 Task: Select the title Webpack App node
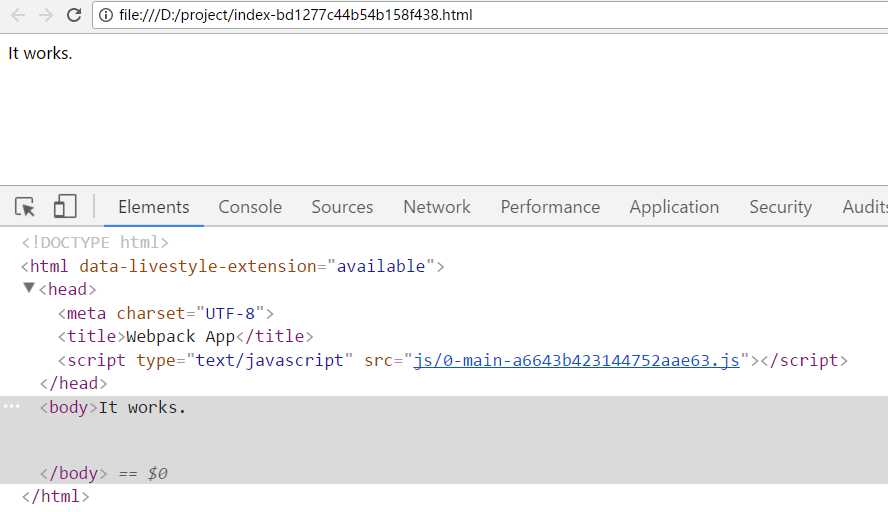click(185, 337)
